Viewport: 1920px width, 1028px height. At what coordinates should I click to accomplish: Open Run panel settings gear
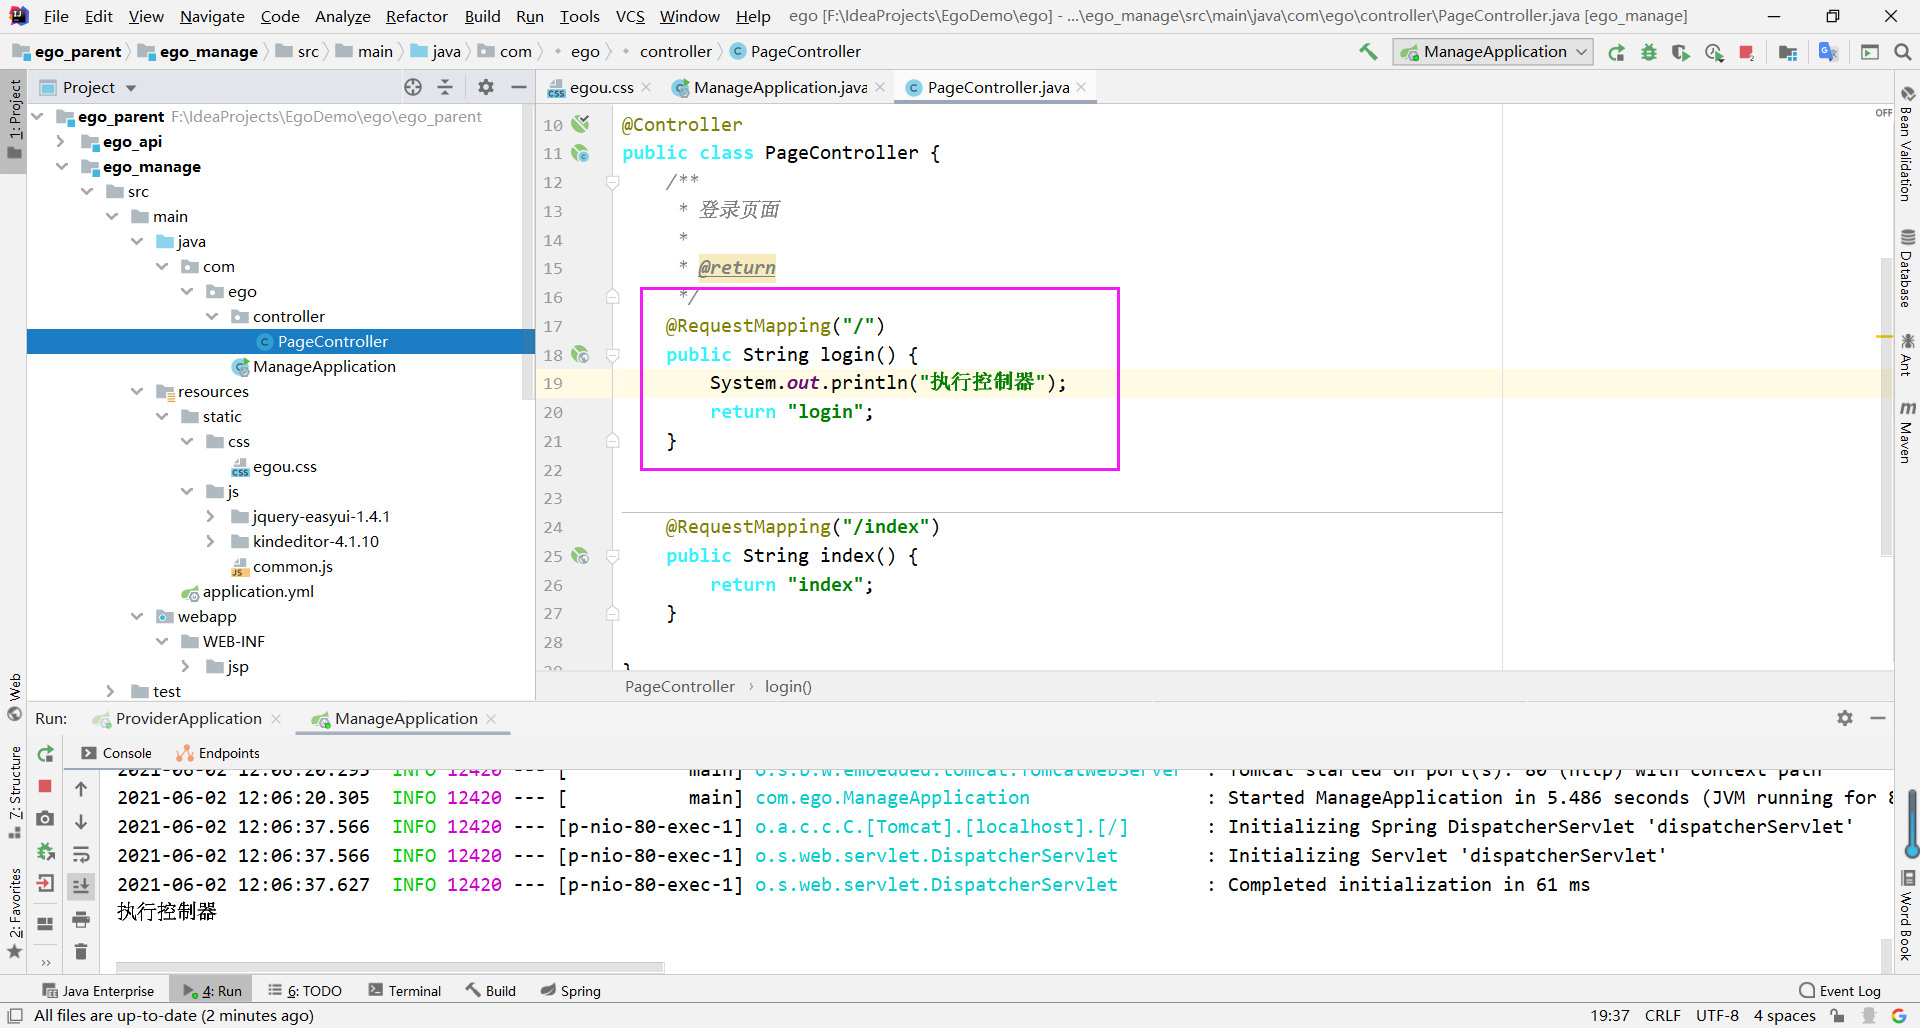(1845, 718)
